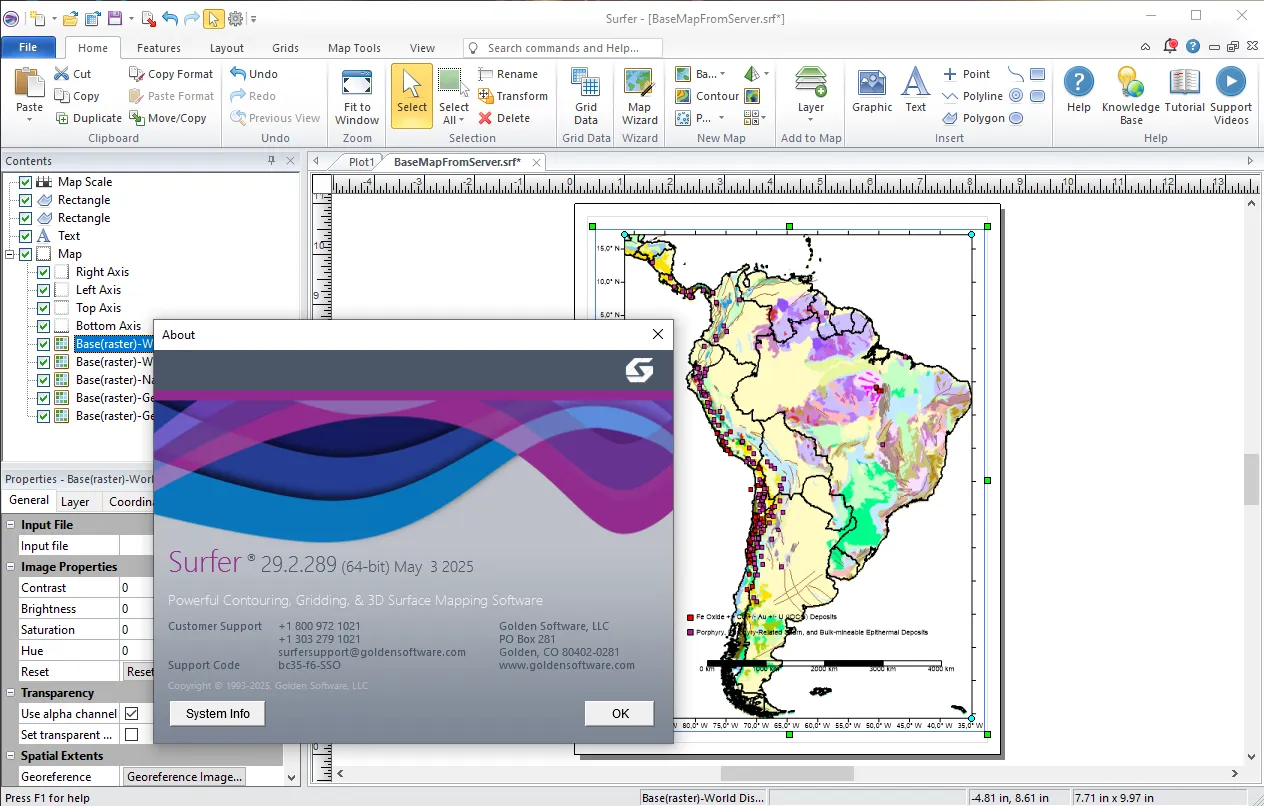This screenshot has height=806, width=1264.
Task: Click the Undo arrow in the ribbon
Action: tap(254, 74)
